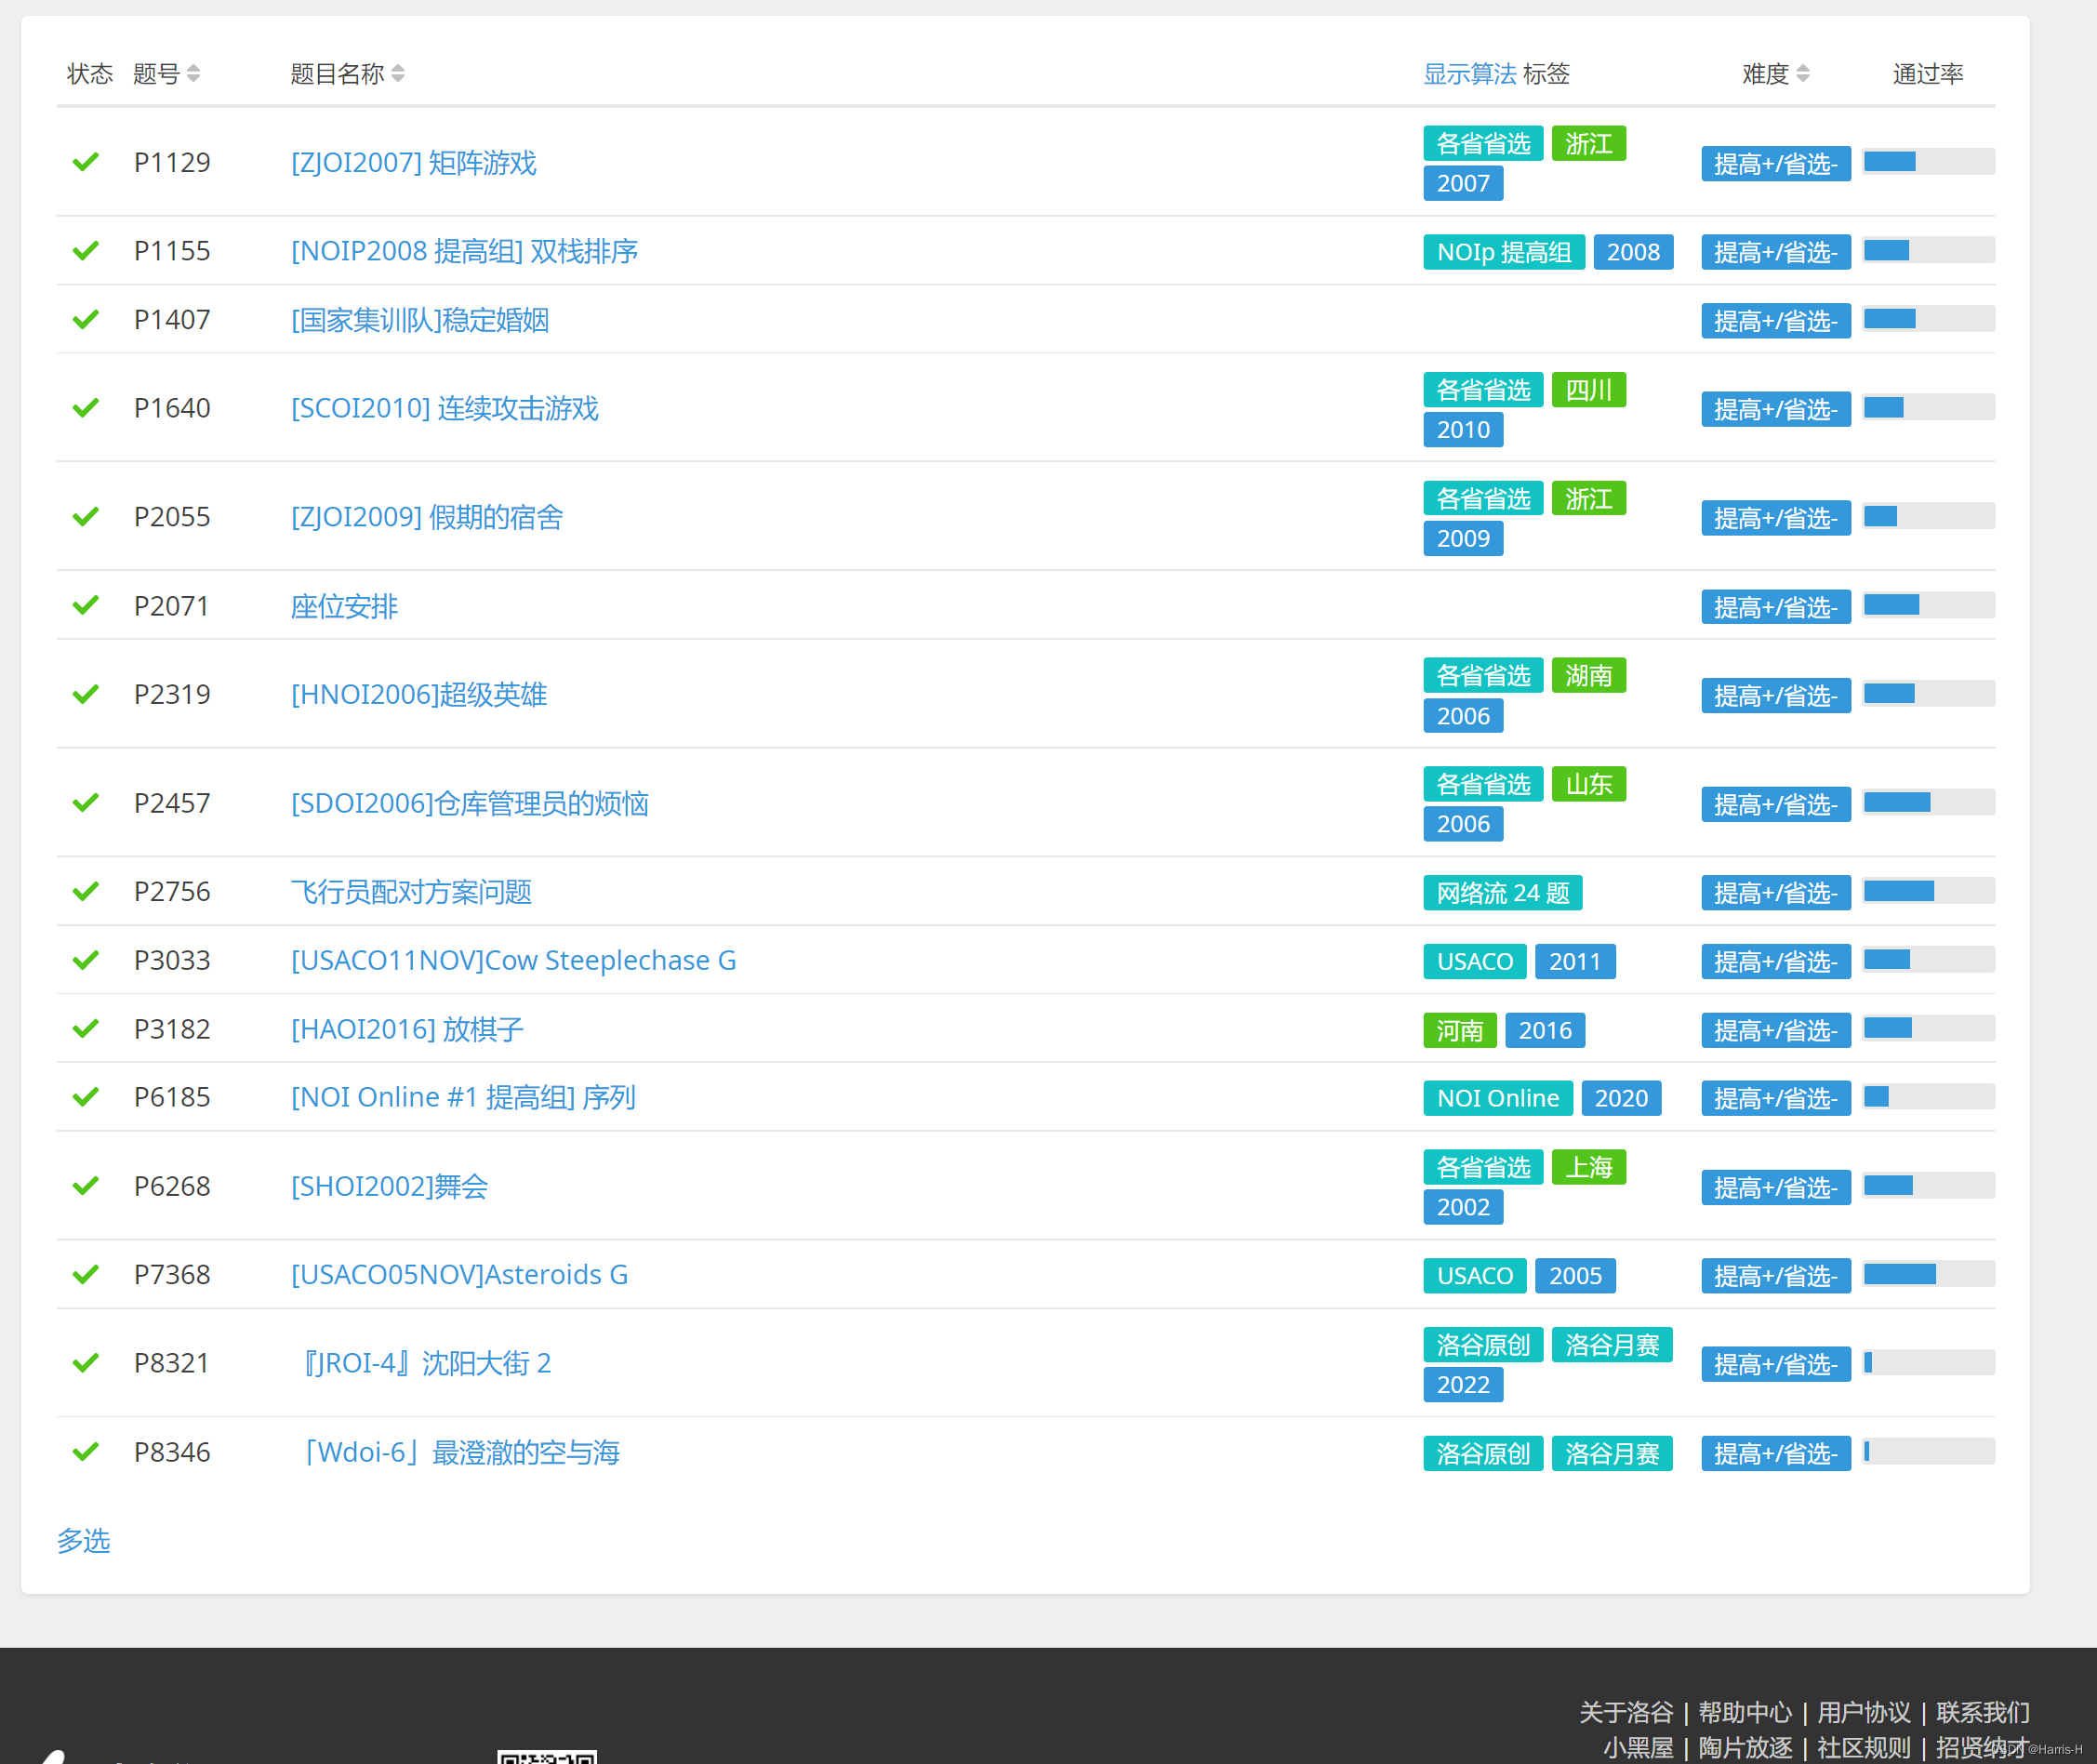Click the accepted checkmark for P2756
Image resolution: width=2097 pixels, height=1764 pixels.
(x=86, y=891)
